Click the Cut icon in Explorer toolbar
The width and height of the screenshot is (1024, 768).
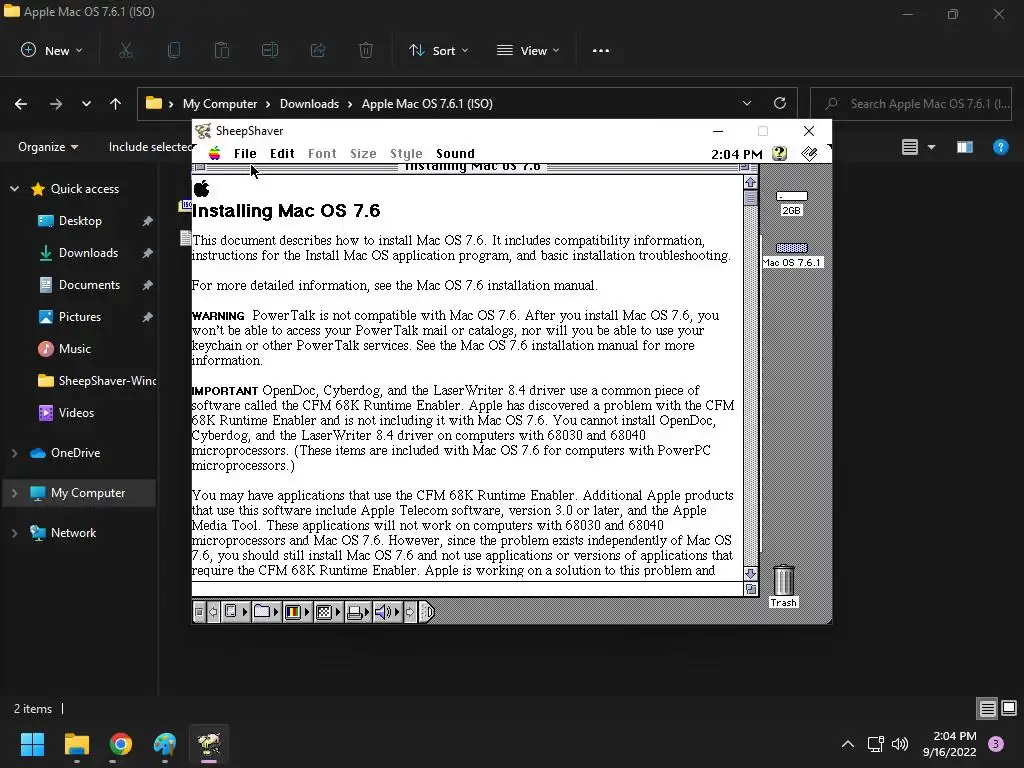point(126,50)
